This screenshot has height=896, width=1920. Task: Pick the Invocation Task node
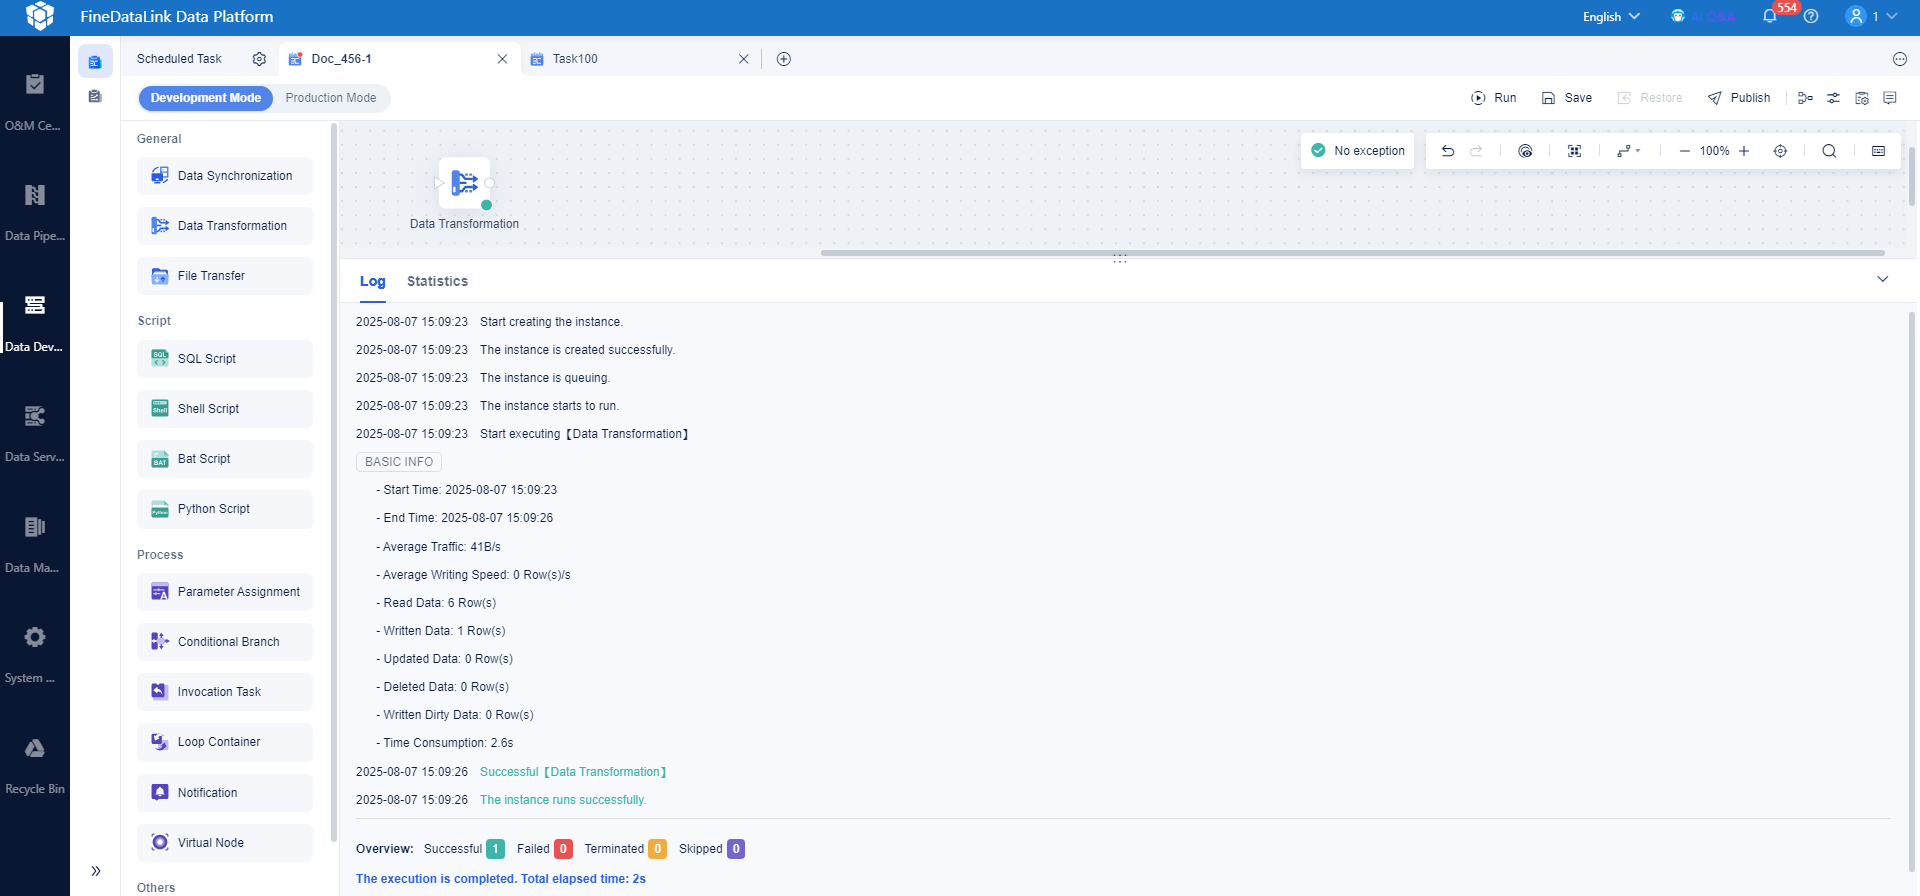(x=225, y=692)
